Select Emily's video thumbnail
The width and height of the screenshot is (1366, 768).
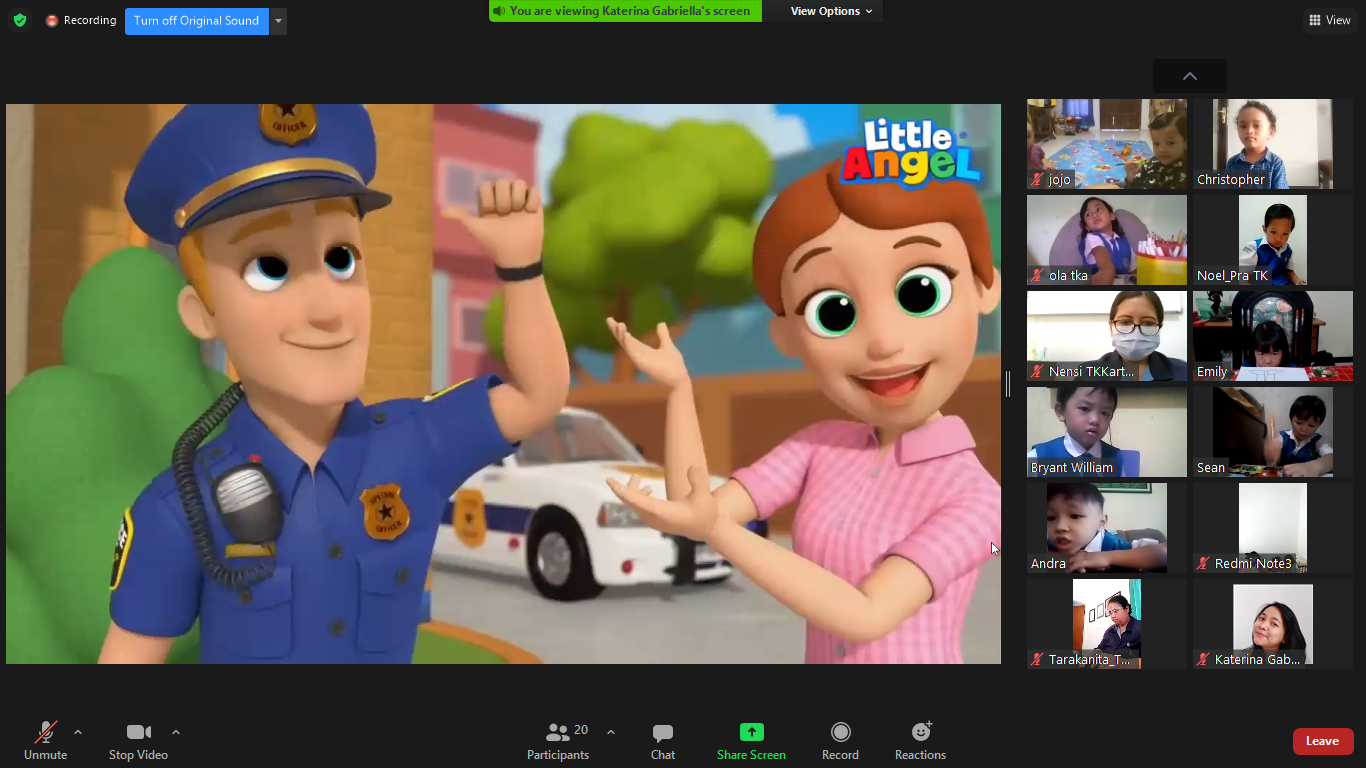tap(1273, 336)
